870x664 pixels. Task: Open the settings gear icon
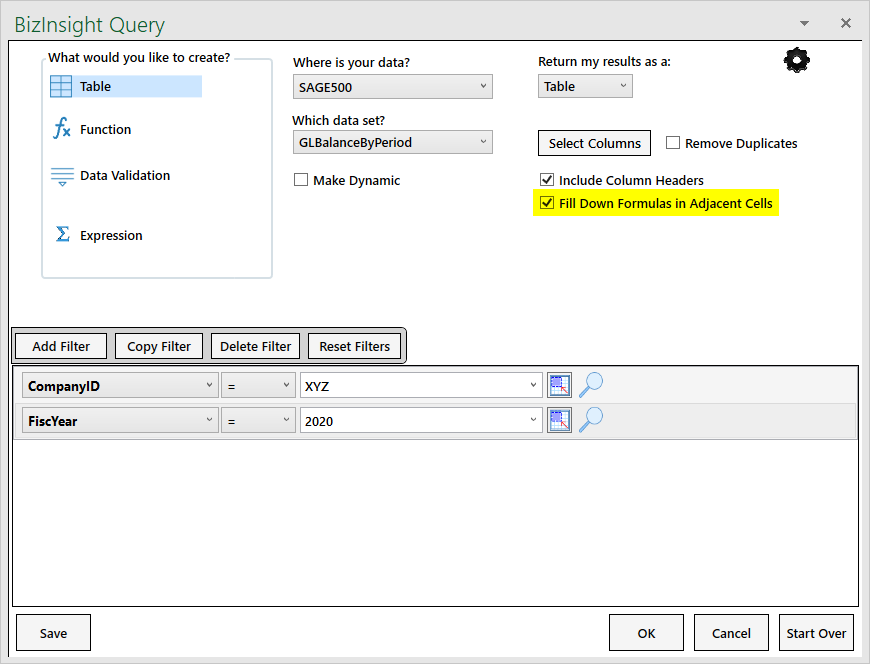797,60
